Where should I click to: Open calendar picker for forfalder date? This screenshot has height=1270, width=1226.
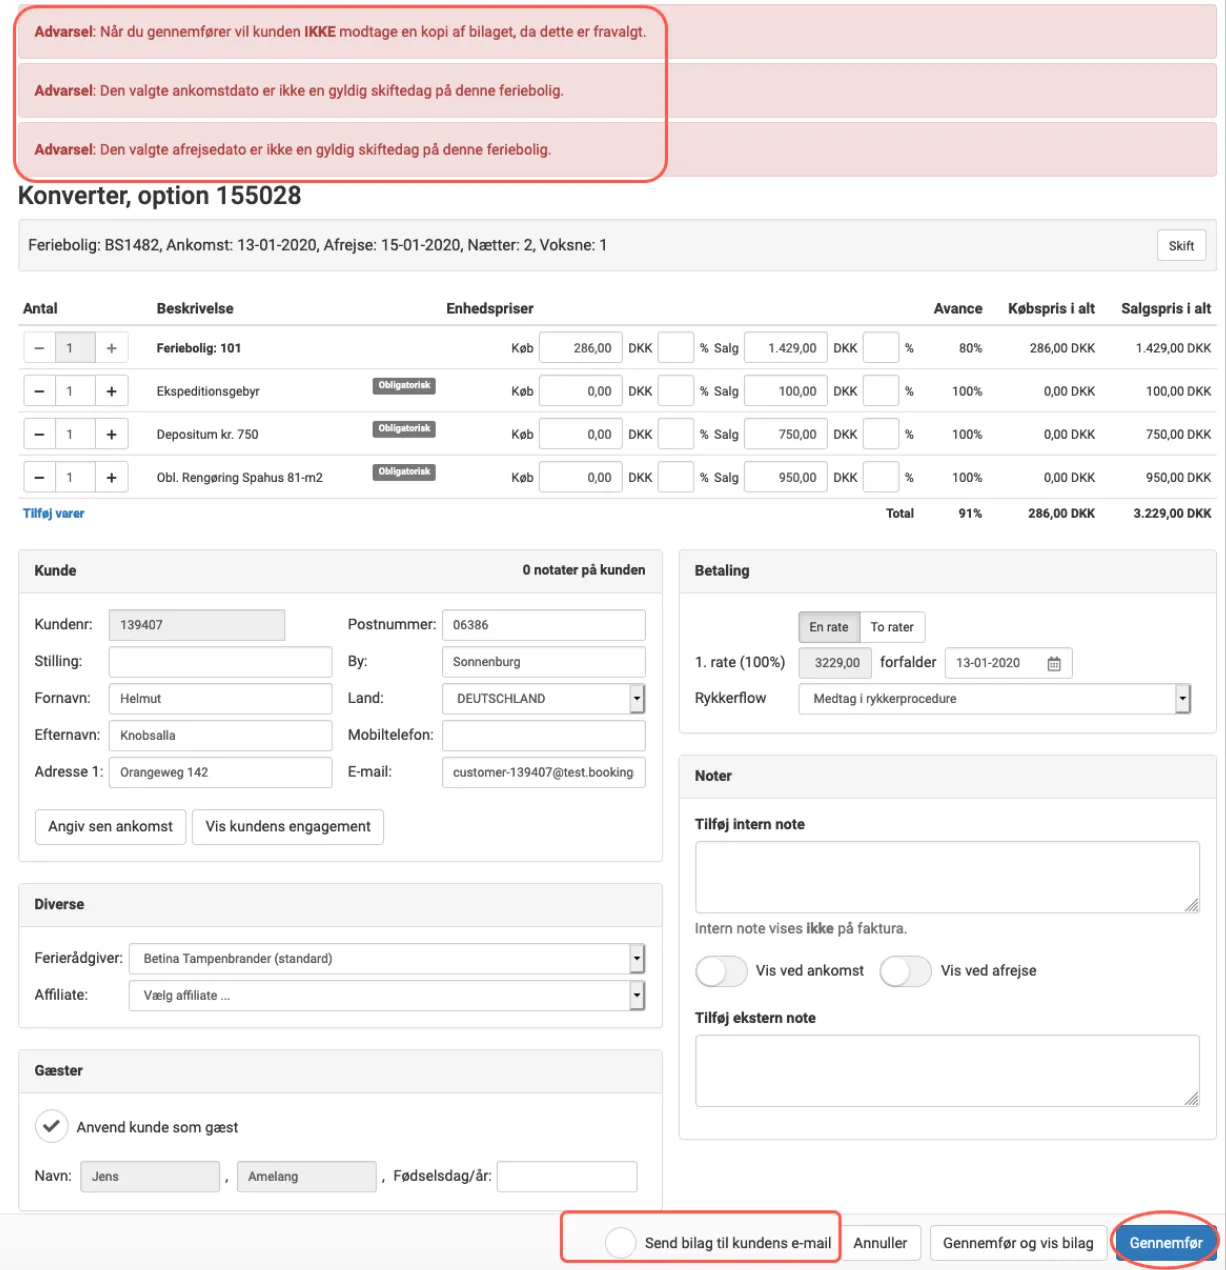(1053, 663)
